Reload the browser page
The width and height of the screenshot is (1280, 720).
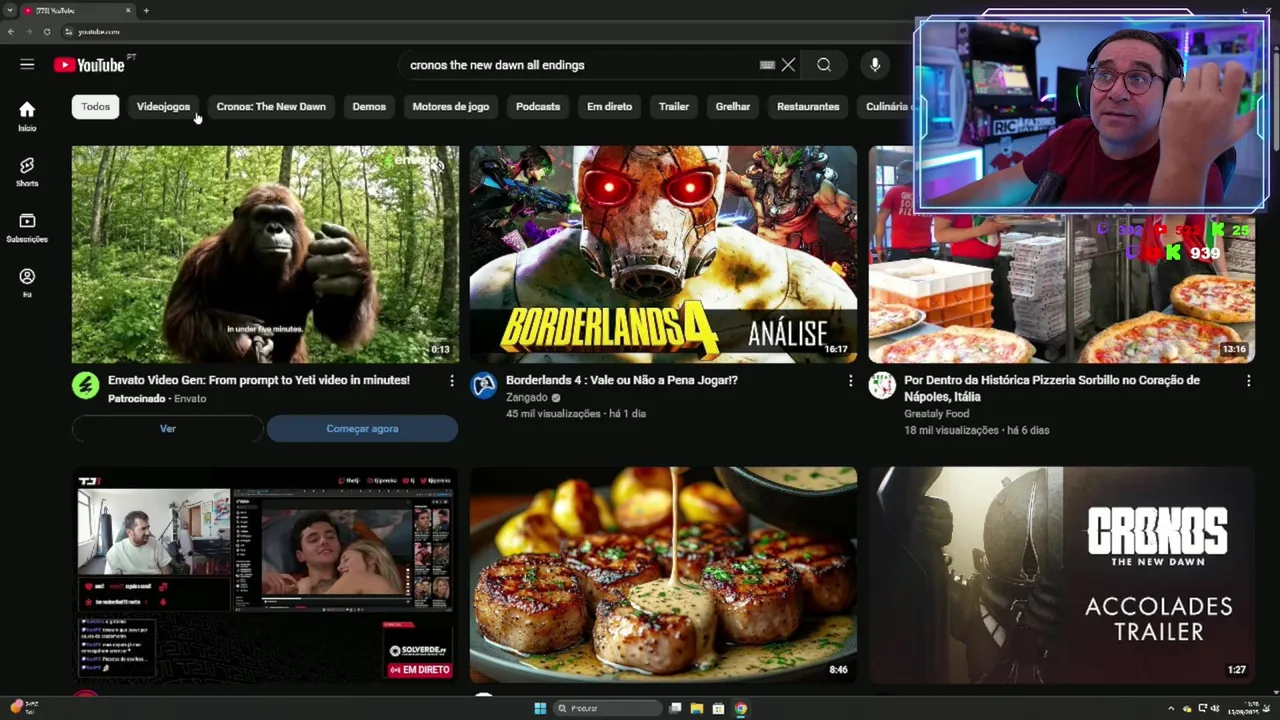pyautogui.click(x=46, y=32)
